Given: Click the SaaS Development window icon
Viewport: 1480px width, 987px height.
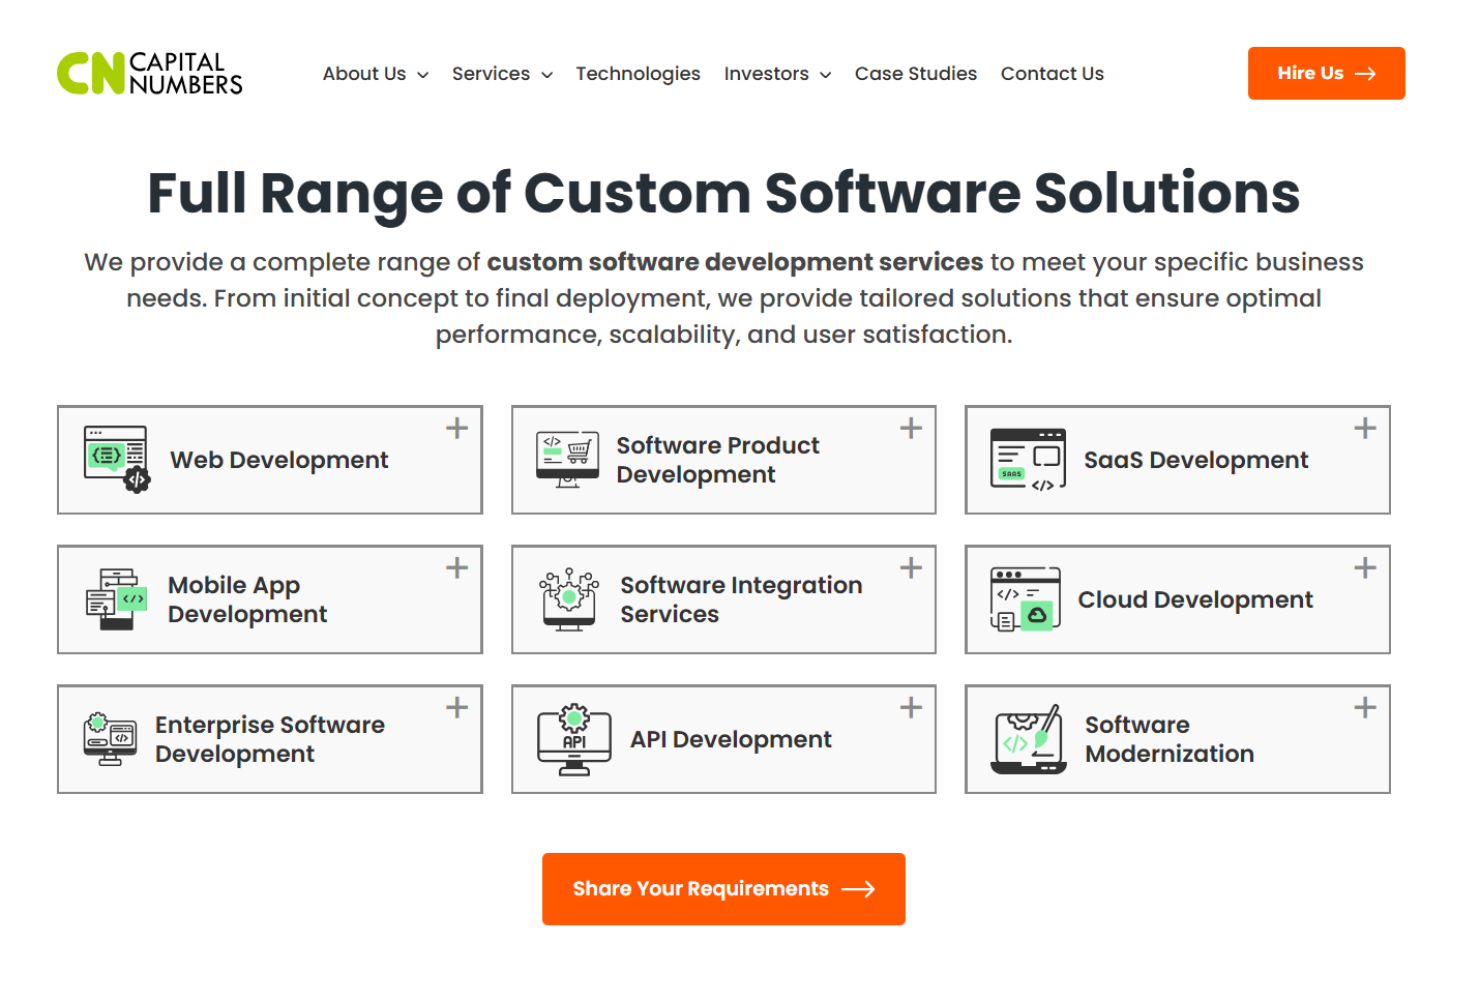Looking at the screenshot, I should click(1027, 459).
